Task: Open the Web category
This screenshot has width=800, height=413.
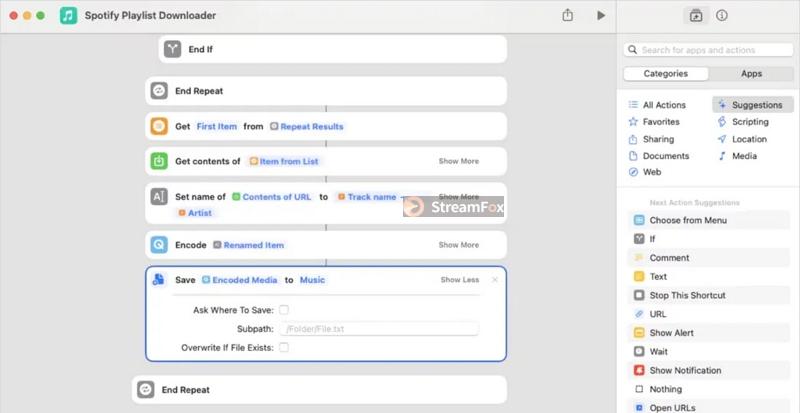Action: (x=645, y=172)
